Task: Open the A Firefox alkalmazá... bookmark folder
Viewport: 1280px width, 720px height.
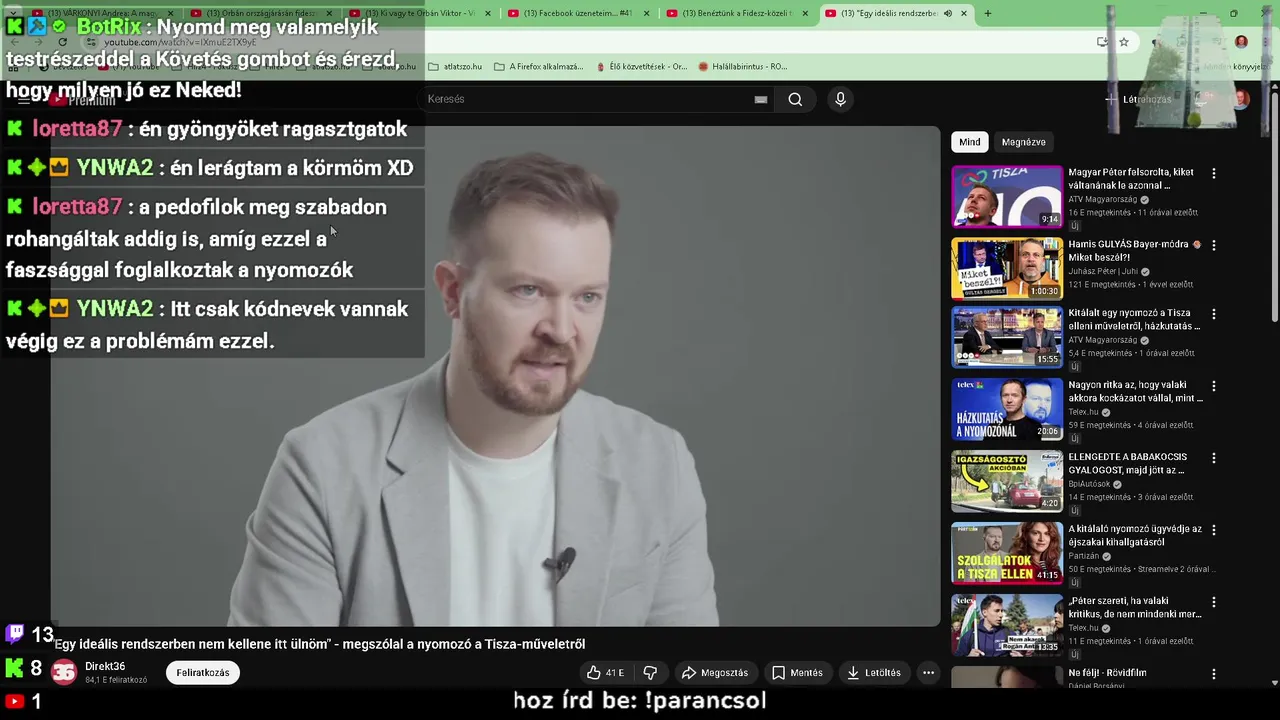Action: 538,67
